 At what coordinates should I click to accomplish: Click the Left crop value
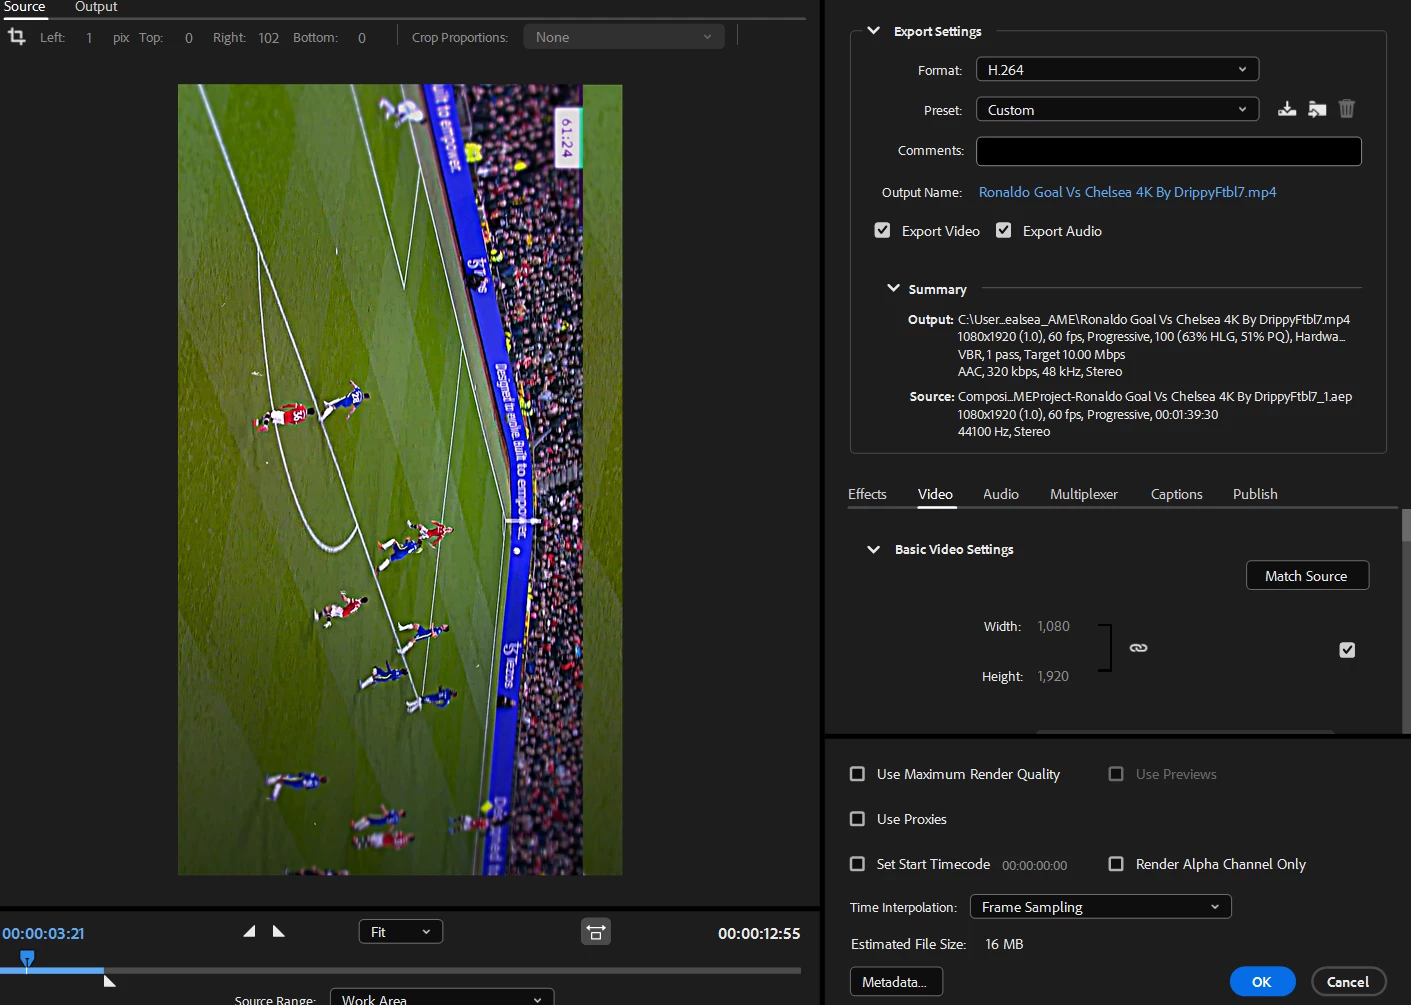click(89, 38)
